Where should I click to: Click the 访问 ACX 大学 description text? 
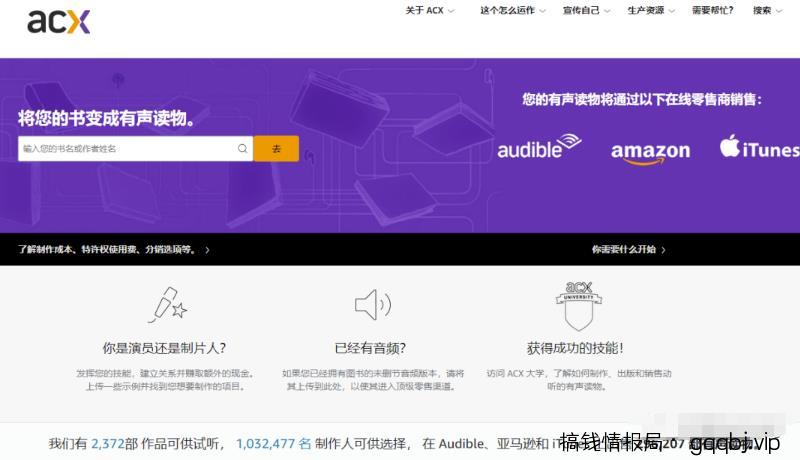tap(579, 379)
